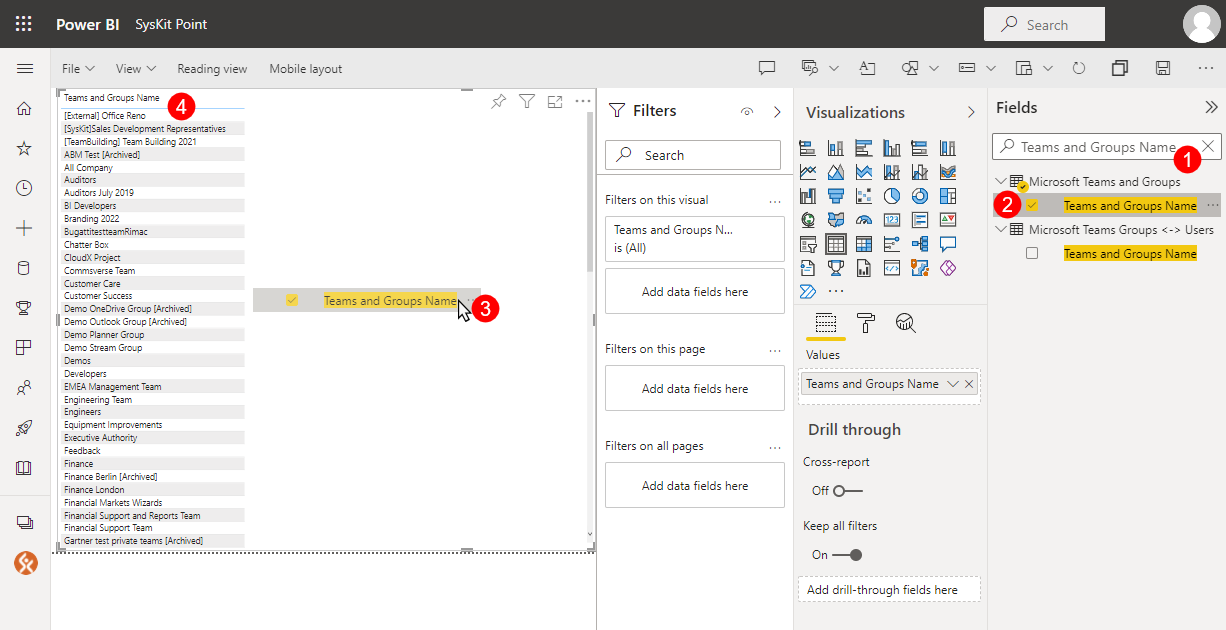1226x630 pixels.
Task: Open the Shapes dropdown arrow in the toolbar
Action: coord(934,69)
